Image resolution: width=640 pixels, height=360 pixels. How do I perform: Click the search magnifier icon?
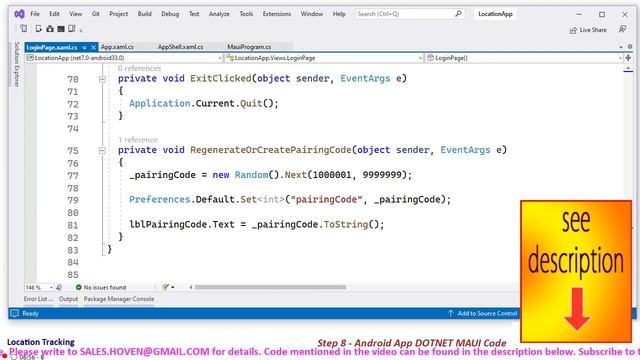pos(458,14)
